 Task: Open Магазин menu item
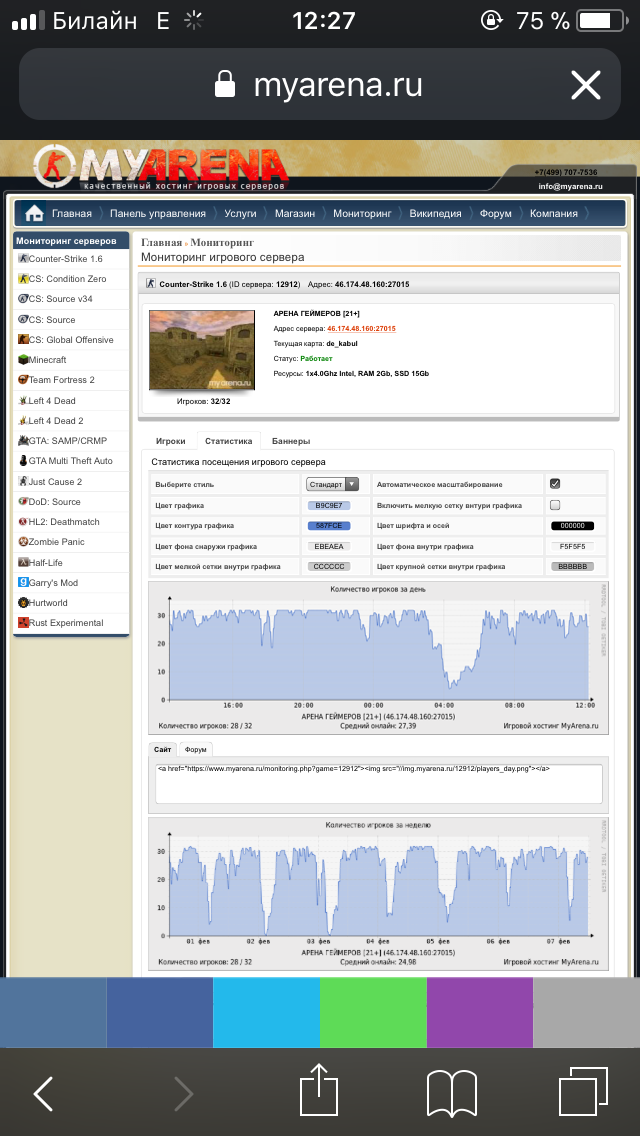pos(294,214)
